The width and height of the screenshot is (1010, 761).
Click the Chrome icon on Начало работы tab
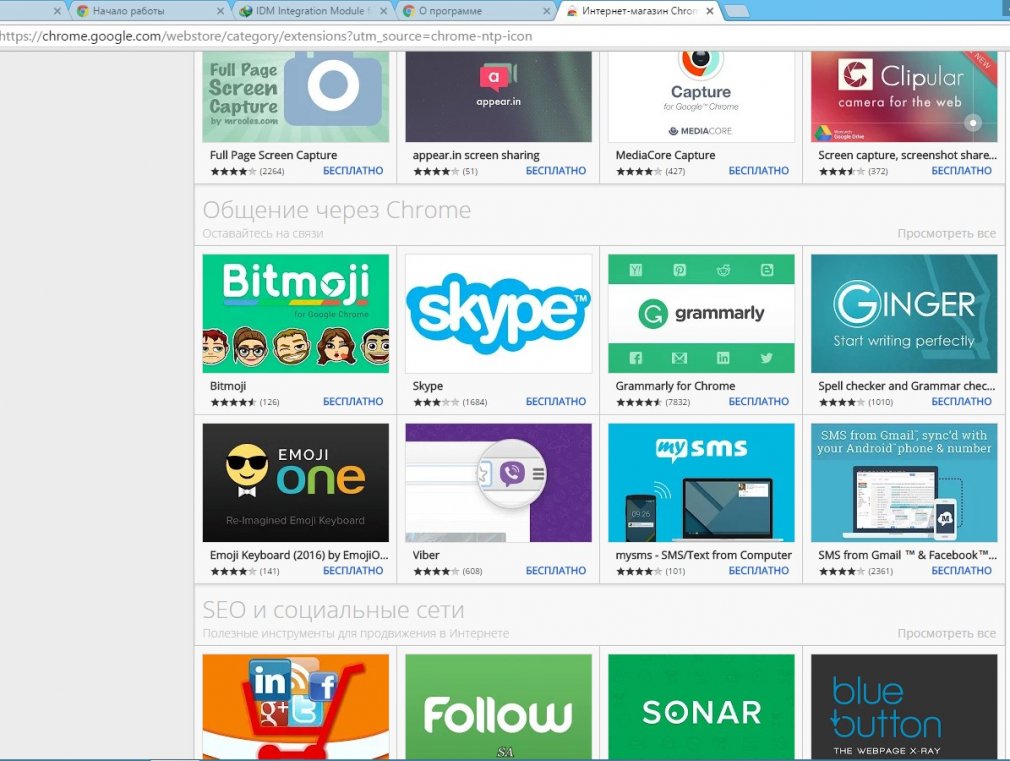click(x=82, y=11)
